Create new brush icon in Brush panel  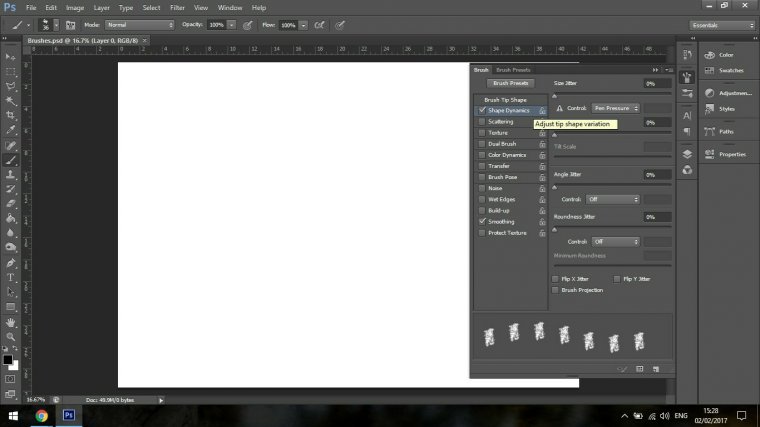pyautogui.click(x=656, y=369)
